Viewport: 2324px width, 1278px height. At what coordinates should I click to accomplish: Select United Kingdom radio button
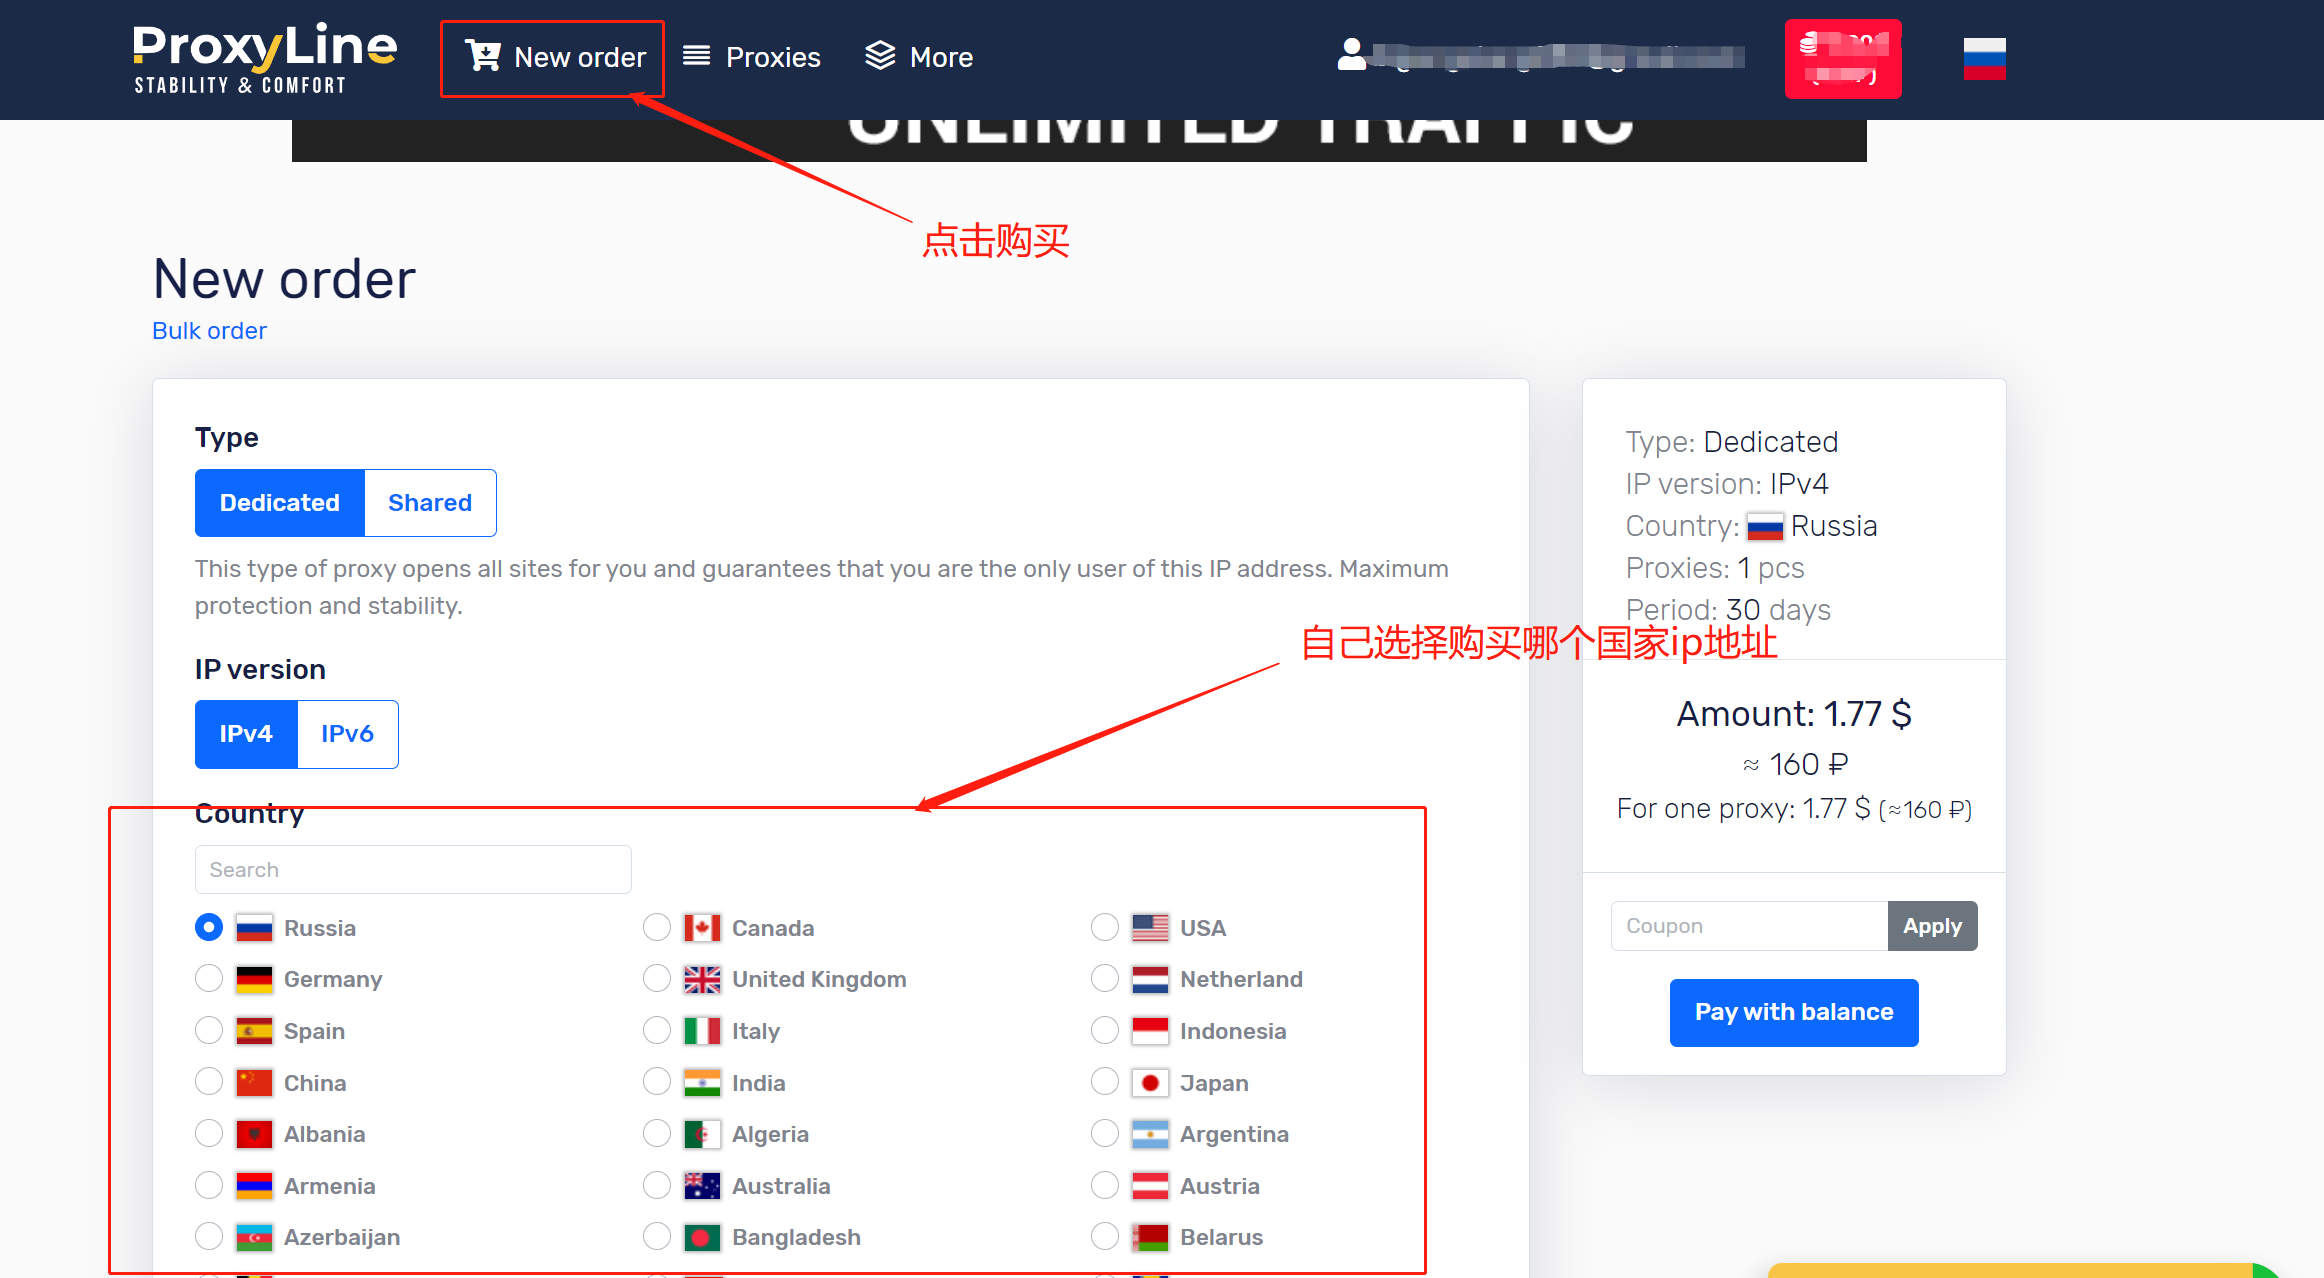657,978
